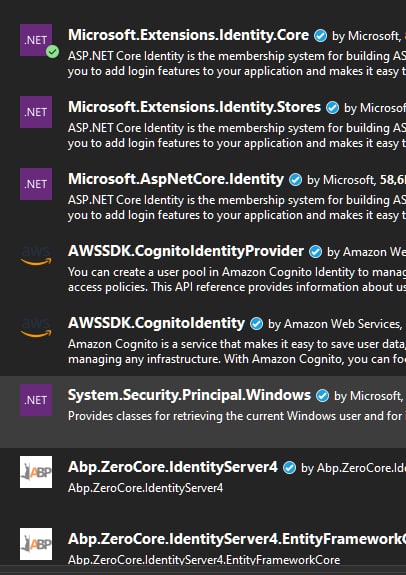Click verified badge next to AWSSDK.CognitoIdentityProvider
Image resolution: width=406 pixels, height=575 pixels.
(315, 252)
